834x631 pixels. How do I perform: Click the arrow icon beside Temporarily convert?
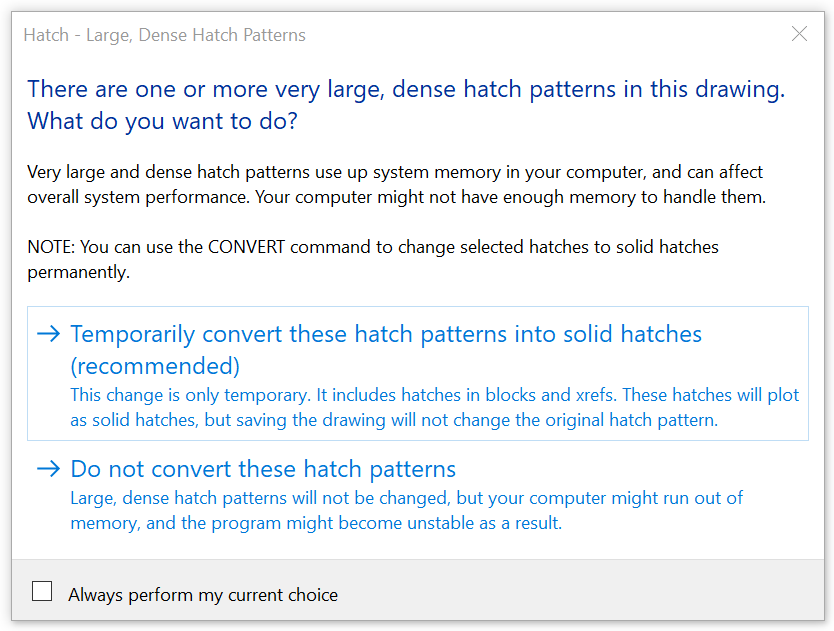click(48, 334)
